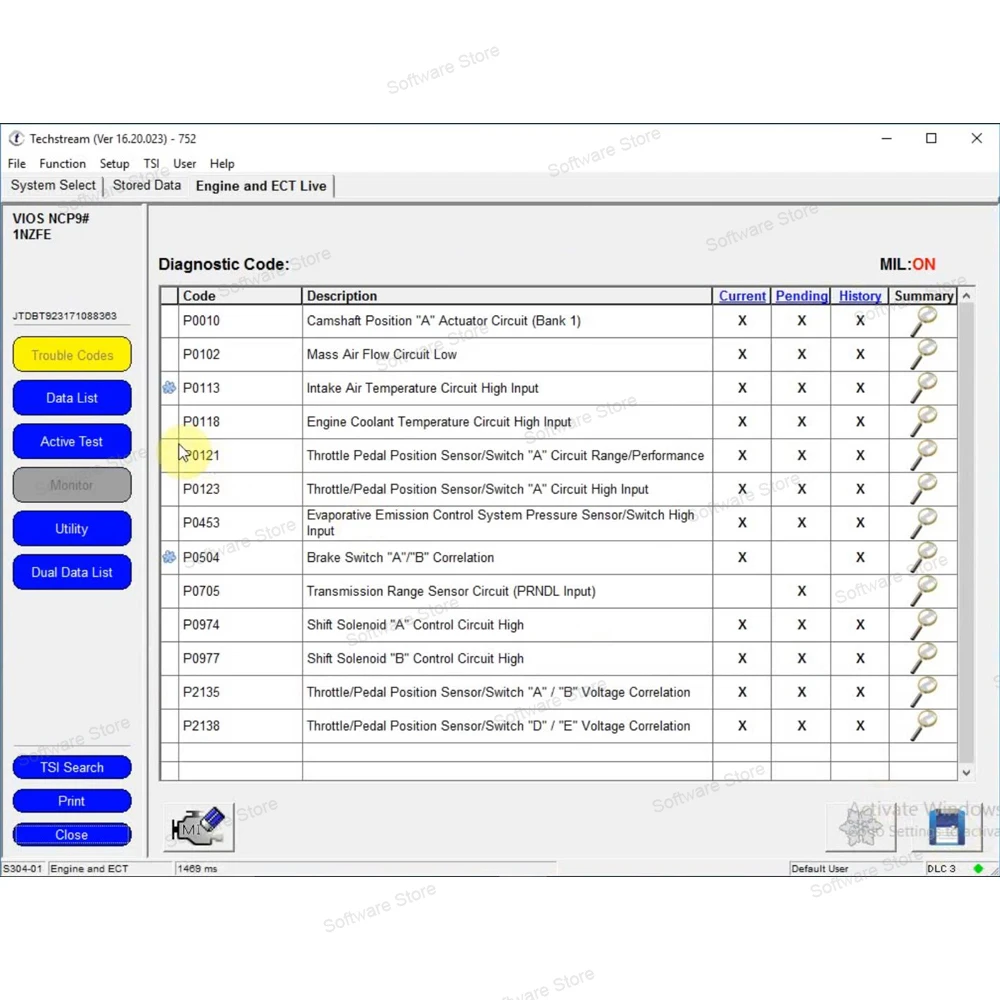This screenshot has width=1000, height=1000.
Task: Sort by the Current column header
Action: (742, 296)
